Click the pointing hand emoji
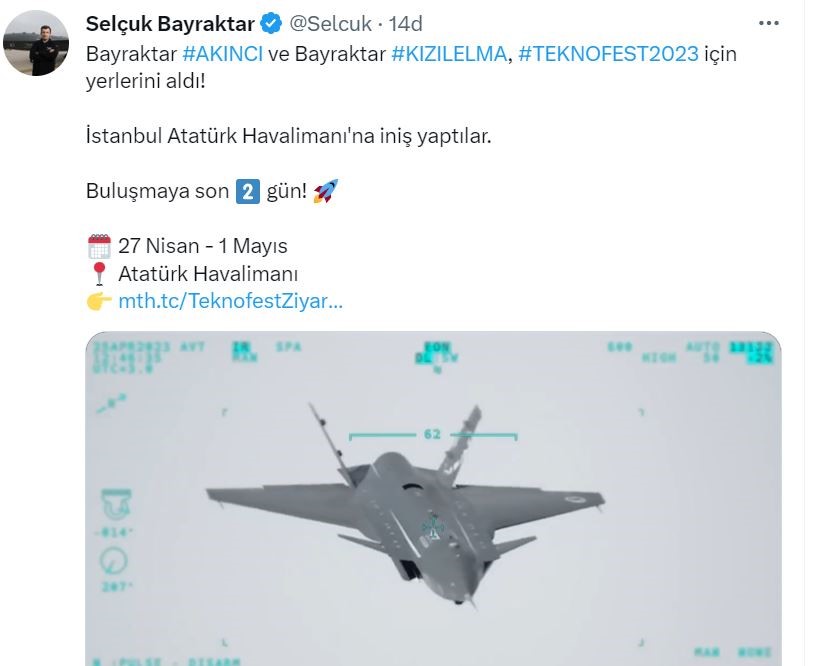Viewport: 821px width, 666px height. 99,301
